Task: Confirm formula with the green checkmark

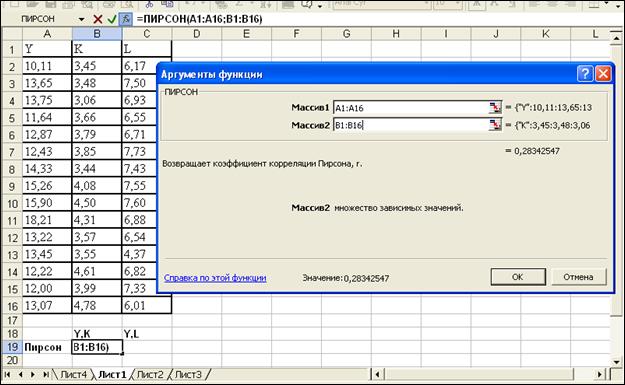Action: click(112, 19)
